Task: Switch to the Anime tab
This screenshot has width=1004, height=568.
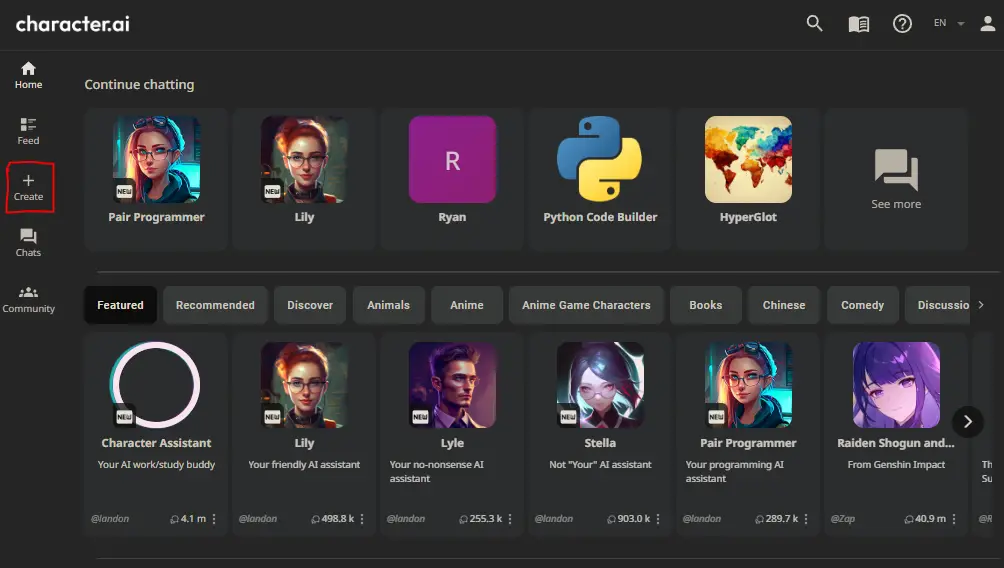Action: pyautogui.click(x=466, y=305)
